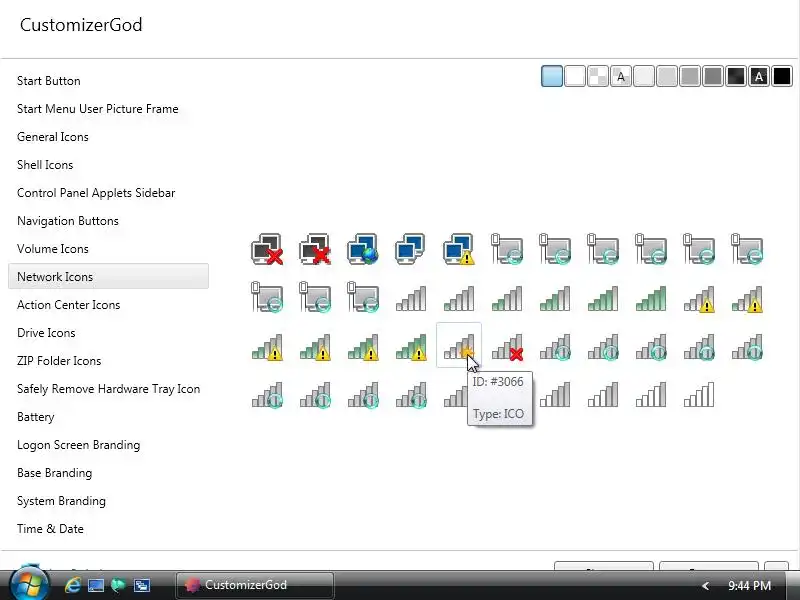Choose the checkered transparent swatch without letter
This screenshot has height=600, width=800.
click(x=598, y=77)
